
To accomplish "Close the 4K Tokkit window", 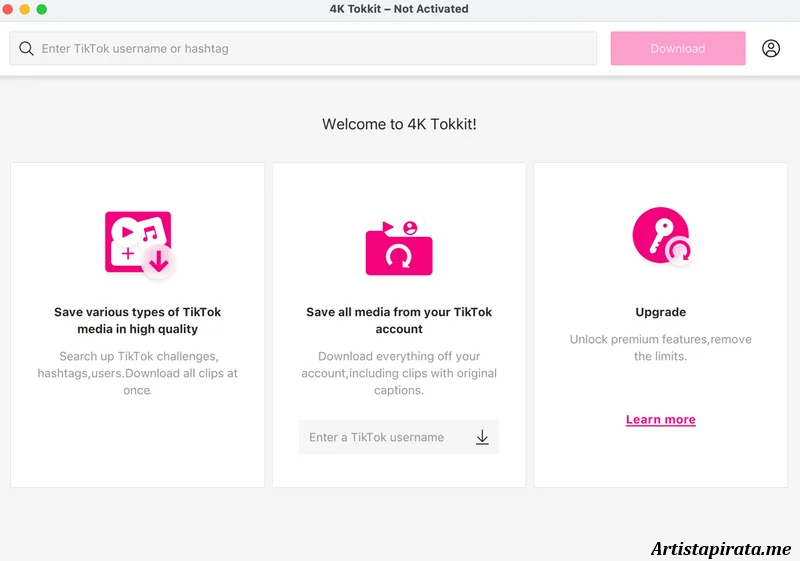I will 8,9.
